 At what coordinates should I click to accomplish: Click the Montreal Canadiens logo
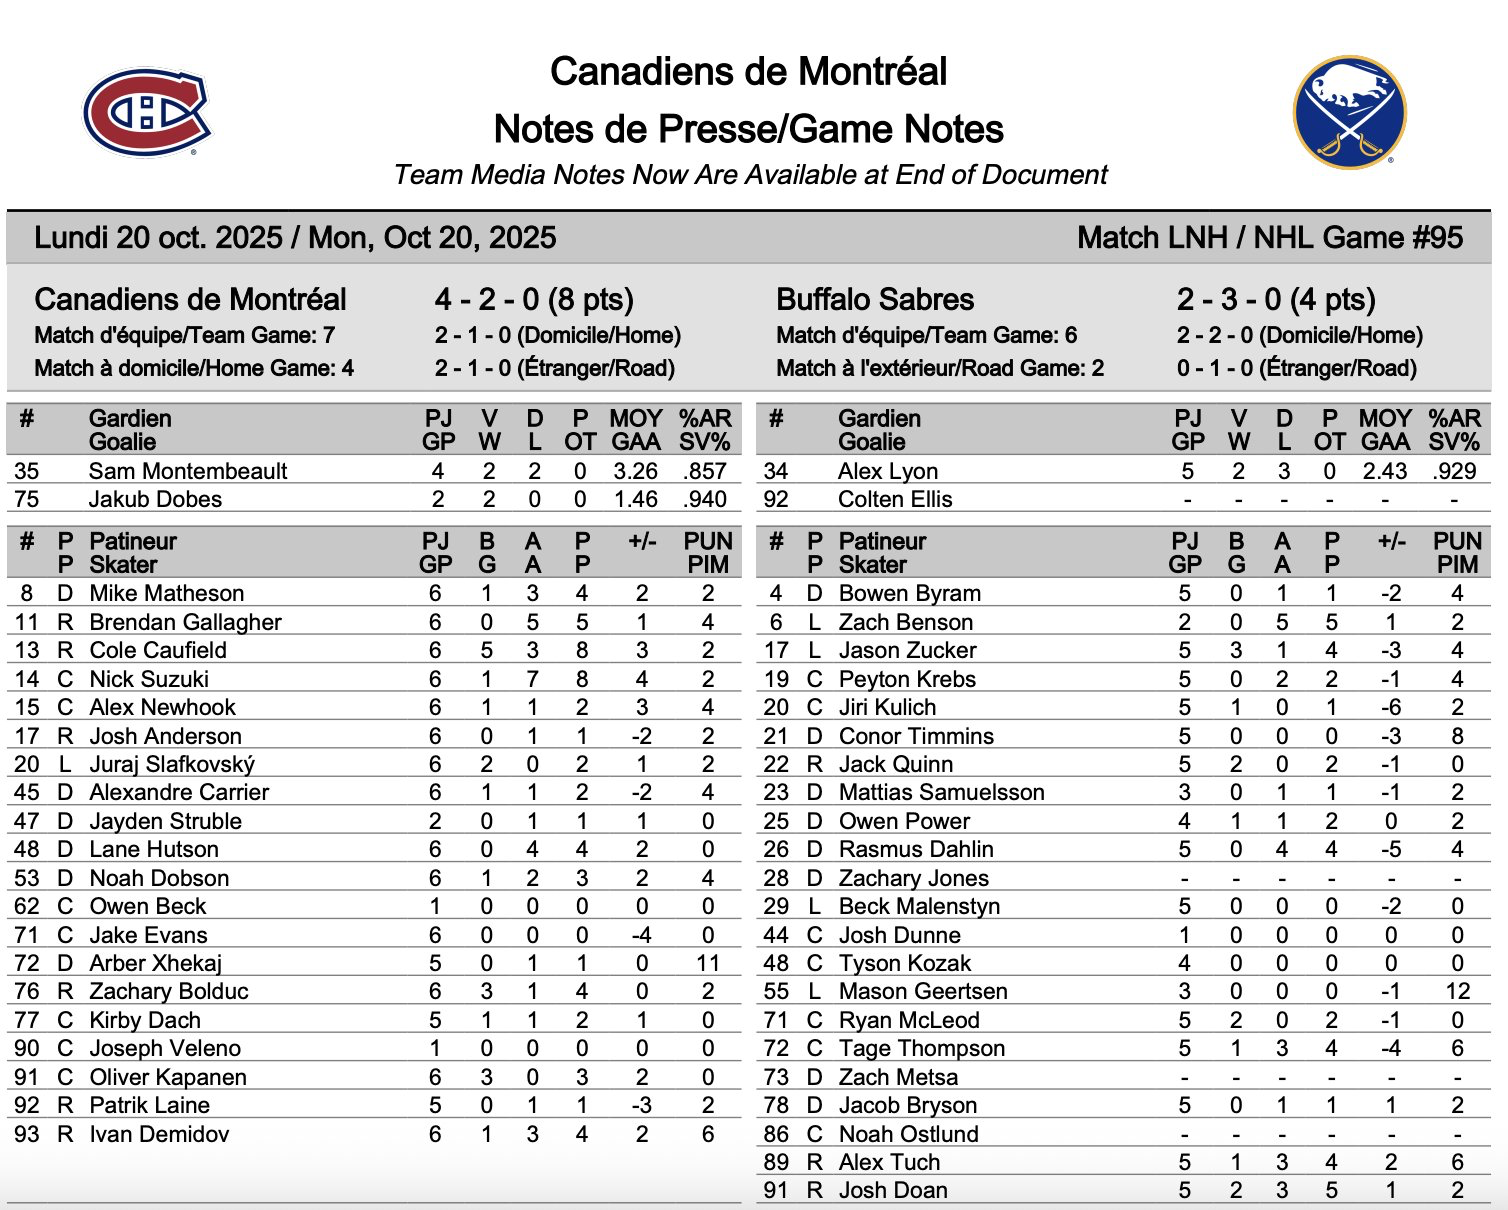pos(147,113)
